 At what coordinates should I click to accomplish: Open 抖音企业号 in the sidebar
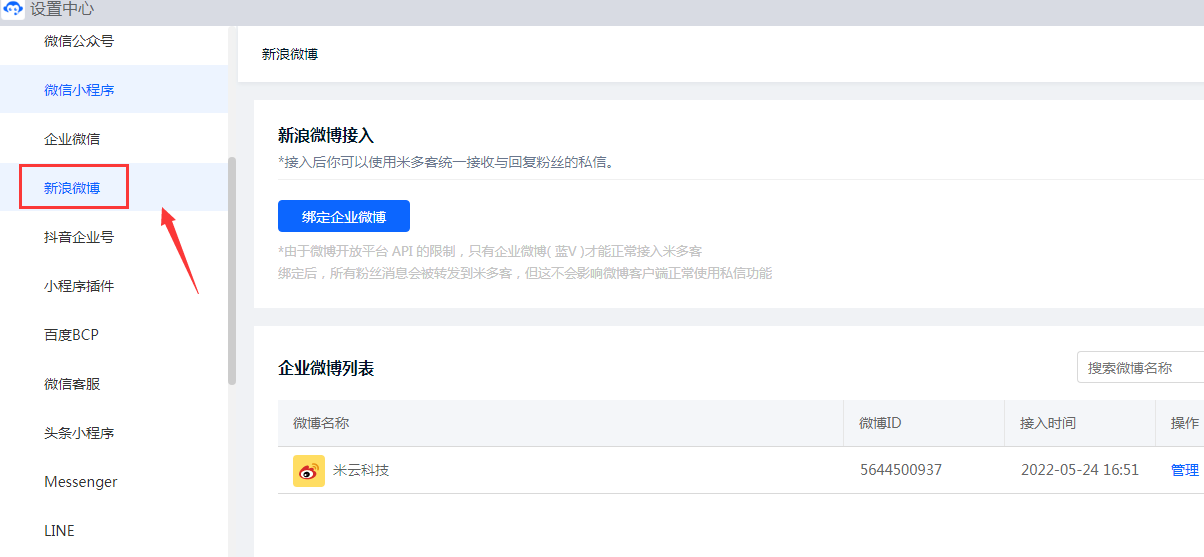point(79,237)
